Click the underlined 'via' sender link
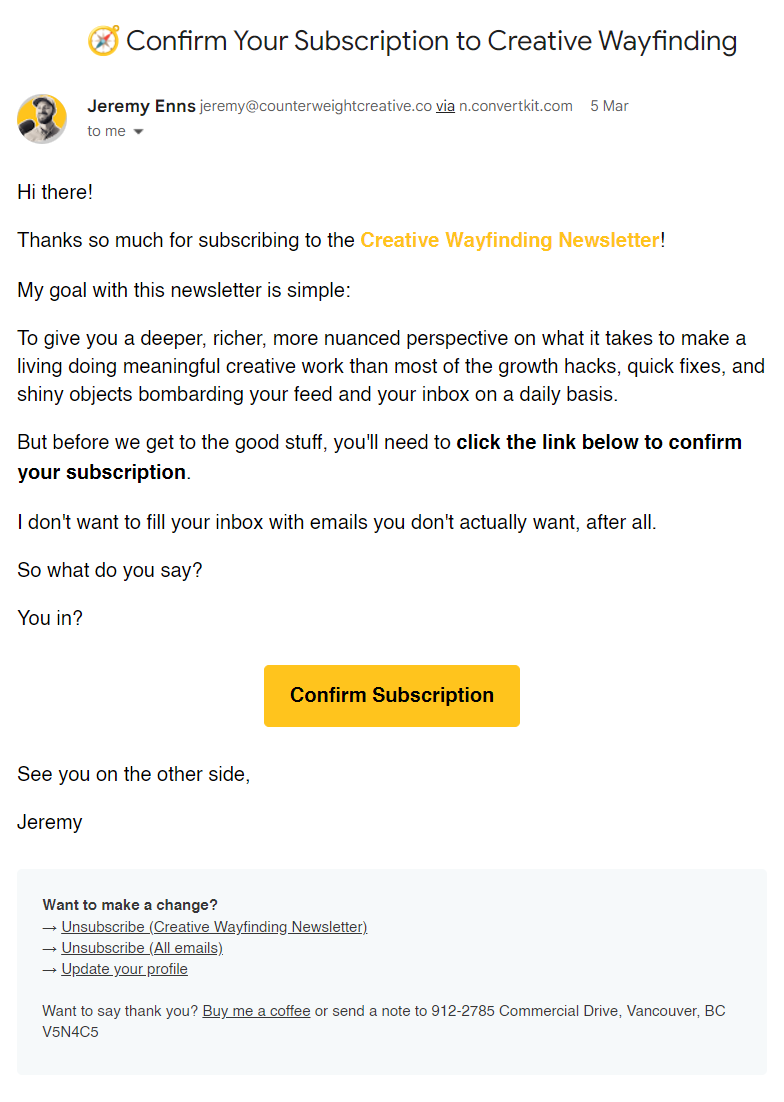Screen dimensions: 784x1102 [x=445, y=106]
